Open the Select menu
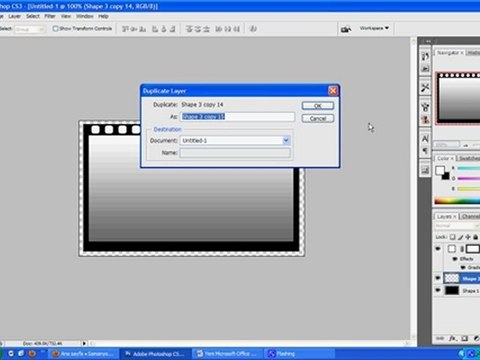Viewport: 480px width, 360px height. [33, 16]
